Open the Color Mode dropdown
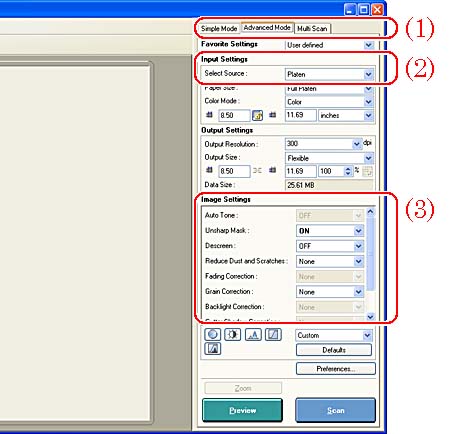The image size is (450, 434). tap(330, 102)
